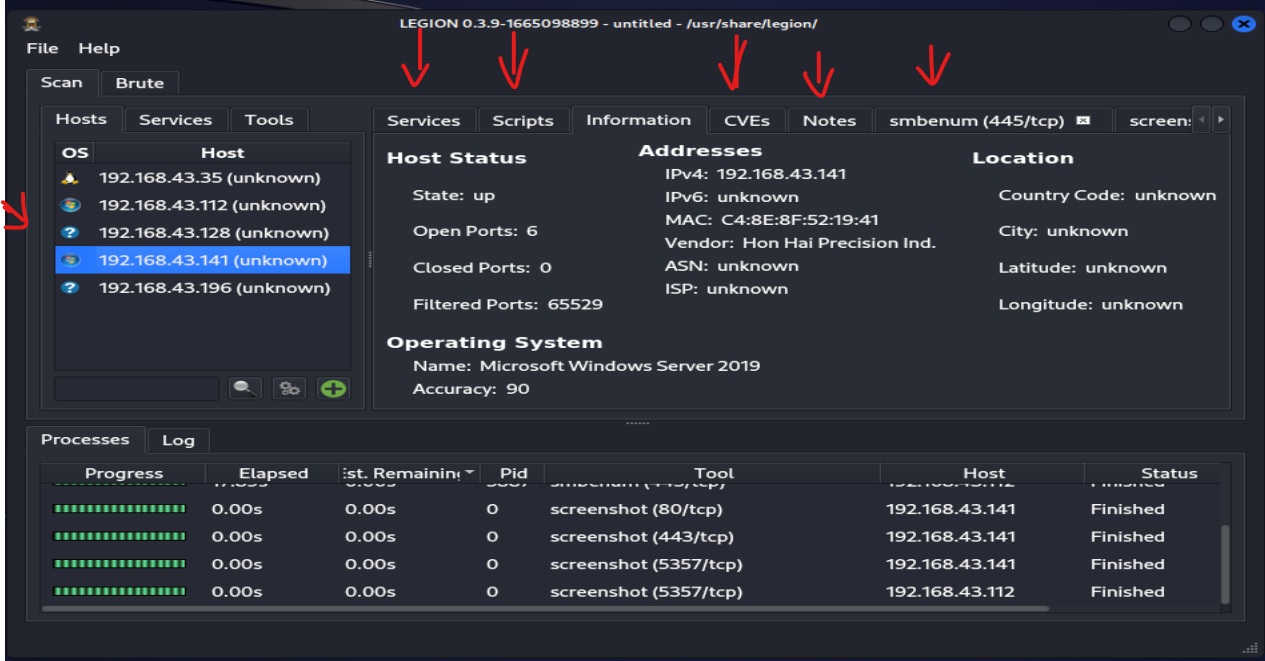Open the Help menu
The height and width of the screenshot is (661, 1265).
tap(99, 48)
